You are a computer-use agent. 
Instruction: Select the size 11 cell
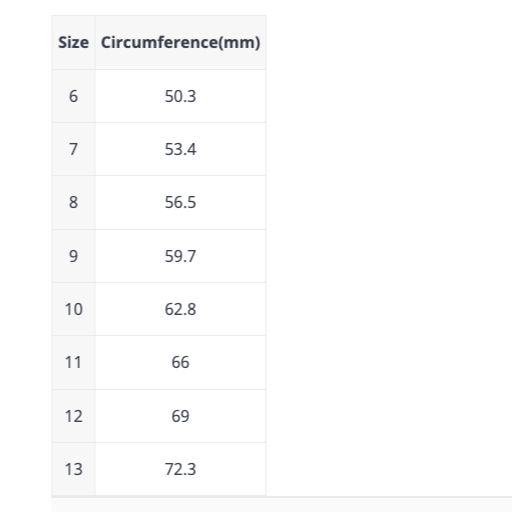(73, 362)
